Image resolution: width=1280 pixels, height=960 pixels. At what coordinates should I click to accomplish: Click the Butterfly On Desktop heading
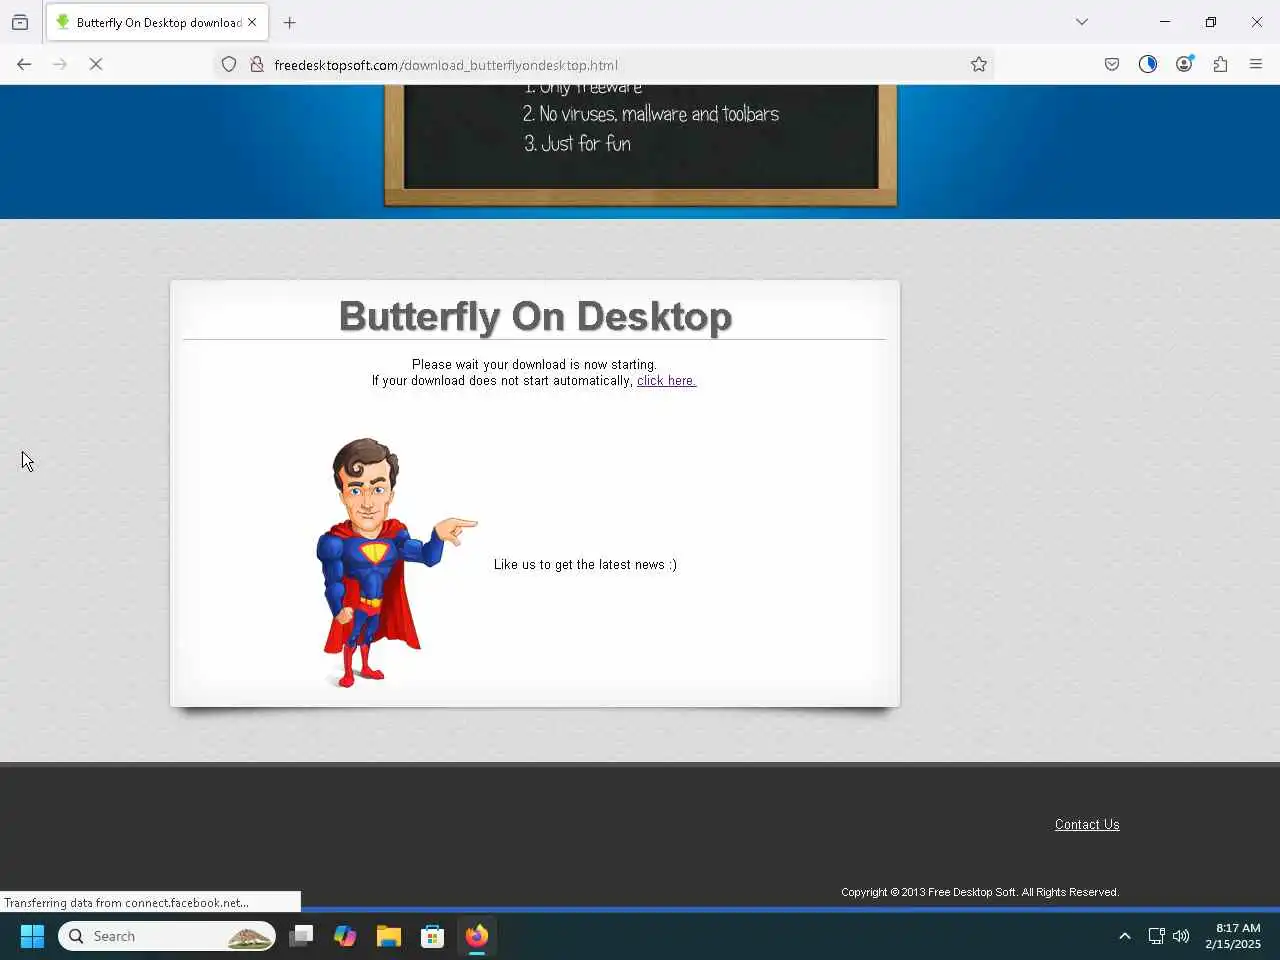click(x=535, y=316)
